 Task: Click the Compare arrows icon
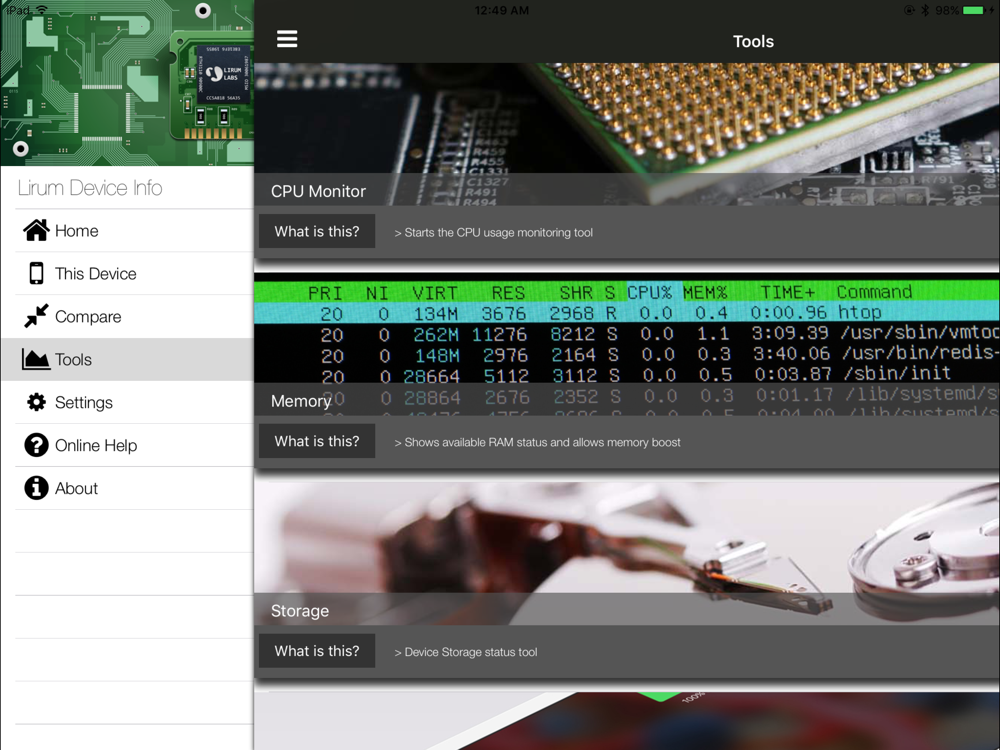coord(36,316)
